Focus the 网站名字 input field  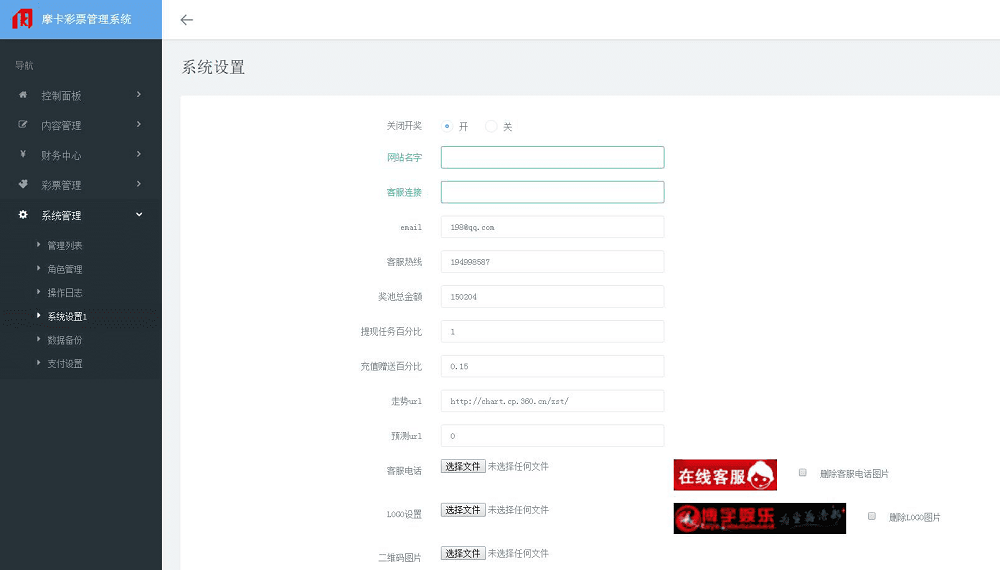(552, 157)
